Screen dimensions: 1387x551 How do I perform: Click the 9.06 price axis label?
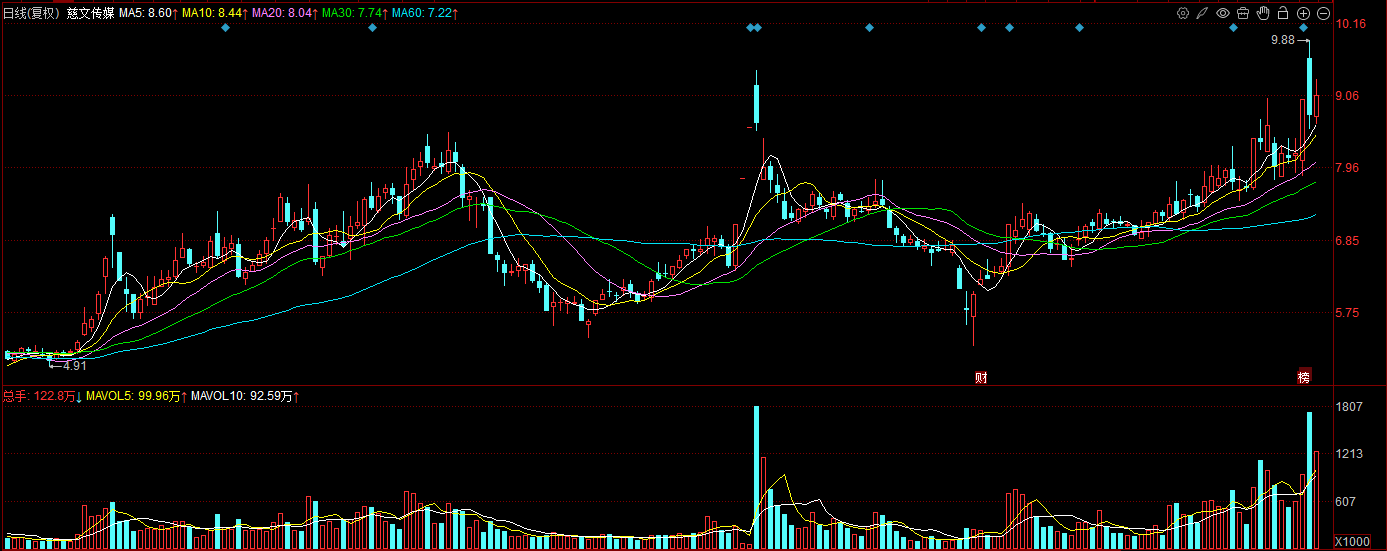pos(1349,96)
